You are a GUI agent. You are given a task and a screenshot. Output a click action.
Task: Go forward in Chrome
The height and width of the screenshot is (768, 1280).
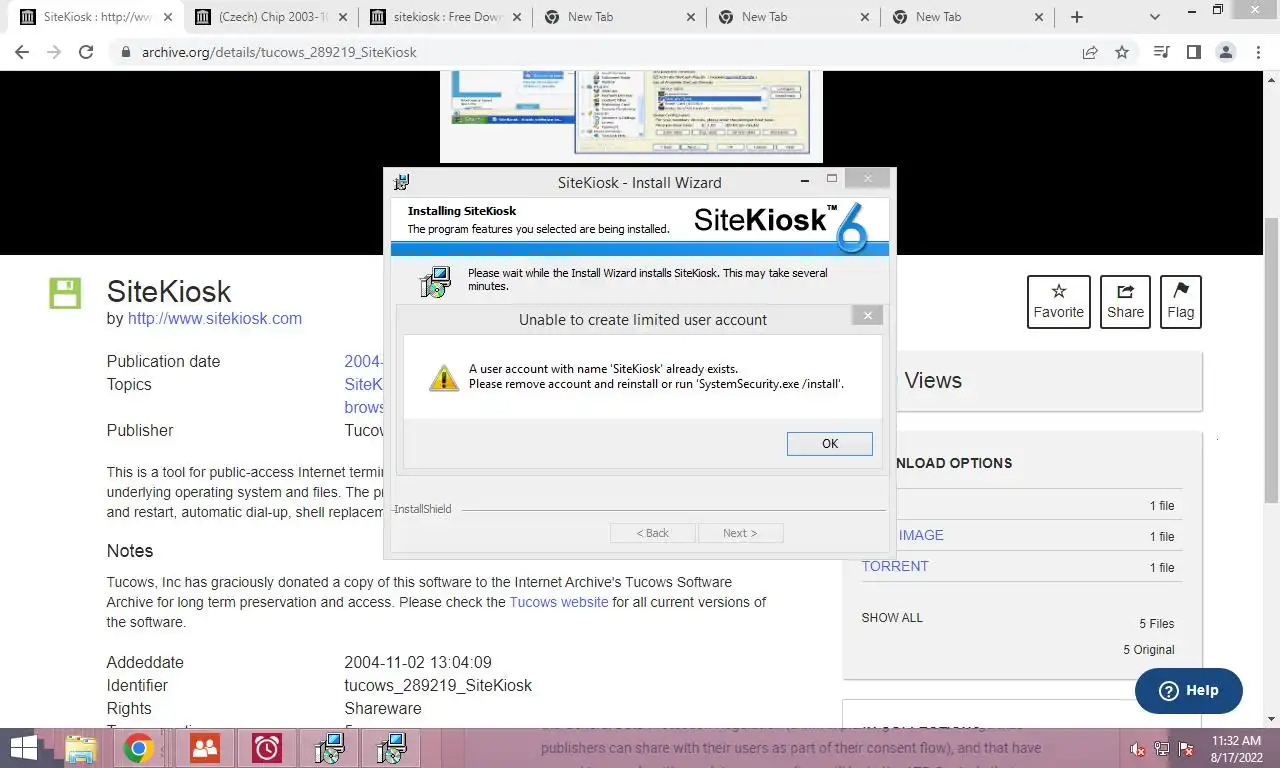(x=54, y=52)
